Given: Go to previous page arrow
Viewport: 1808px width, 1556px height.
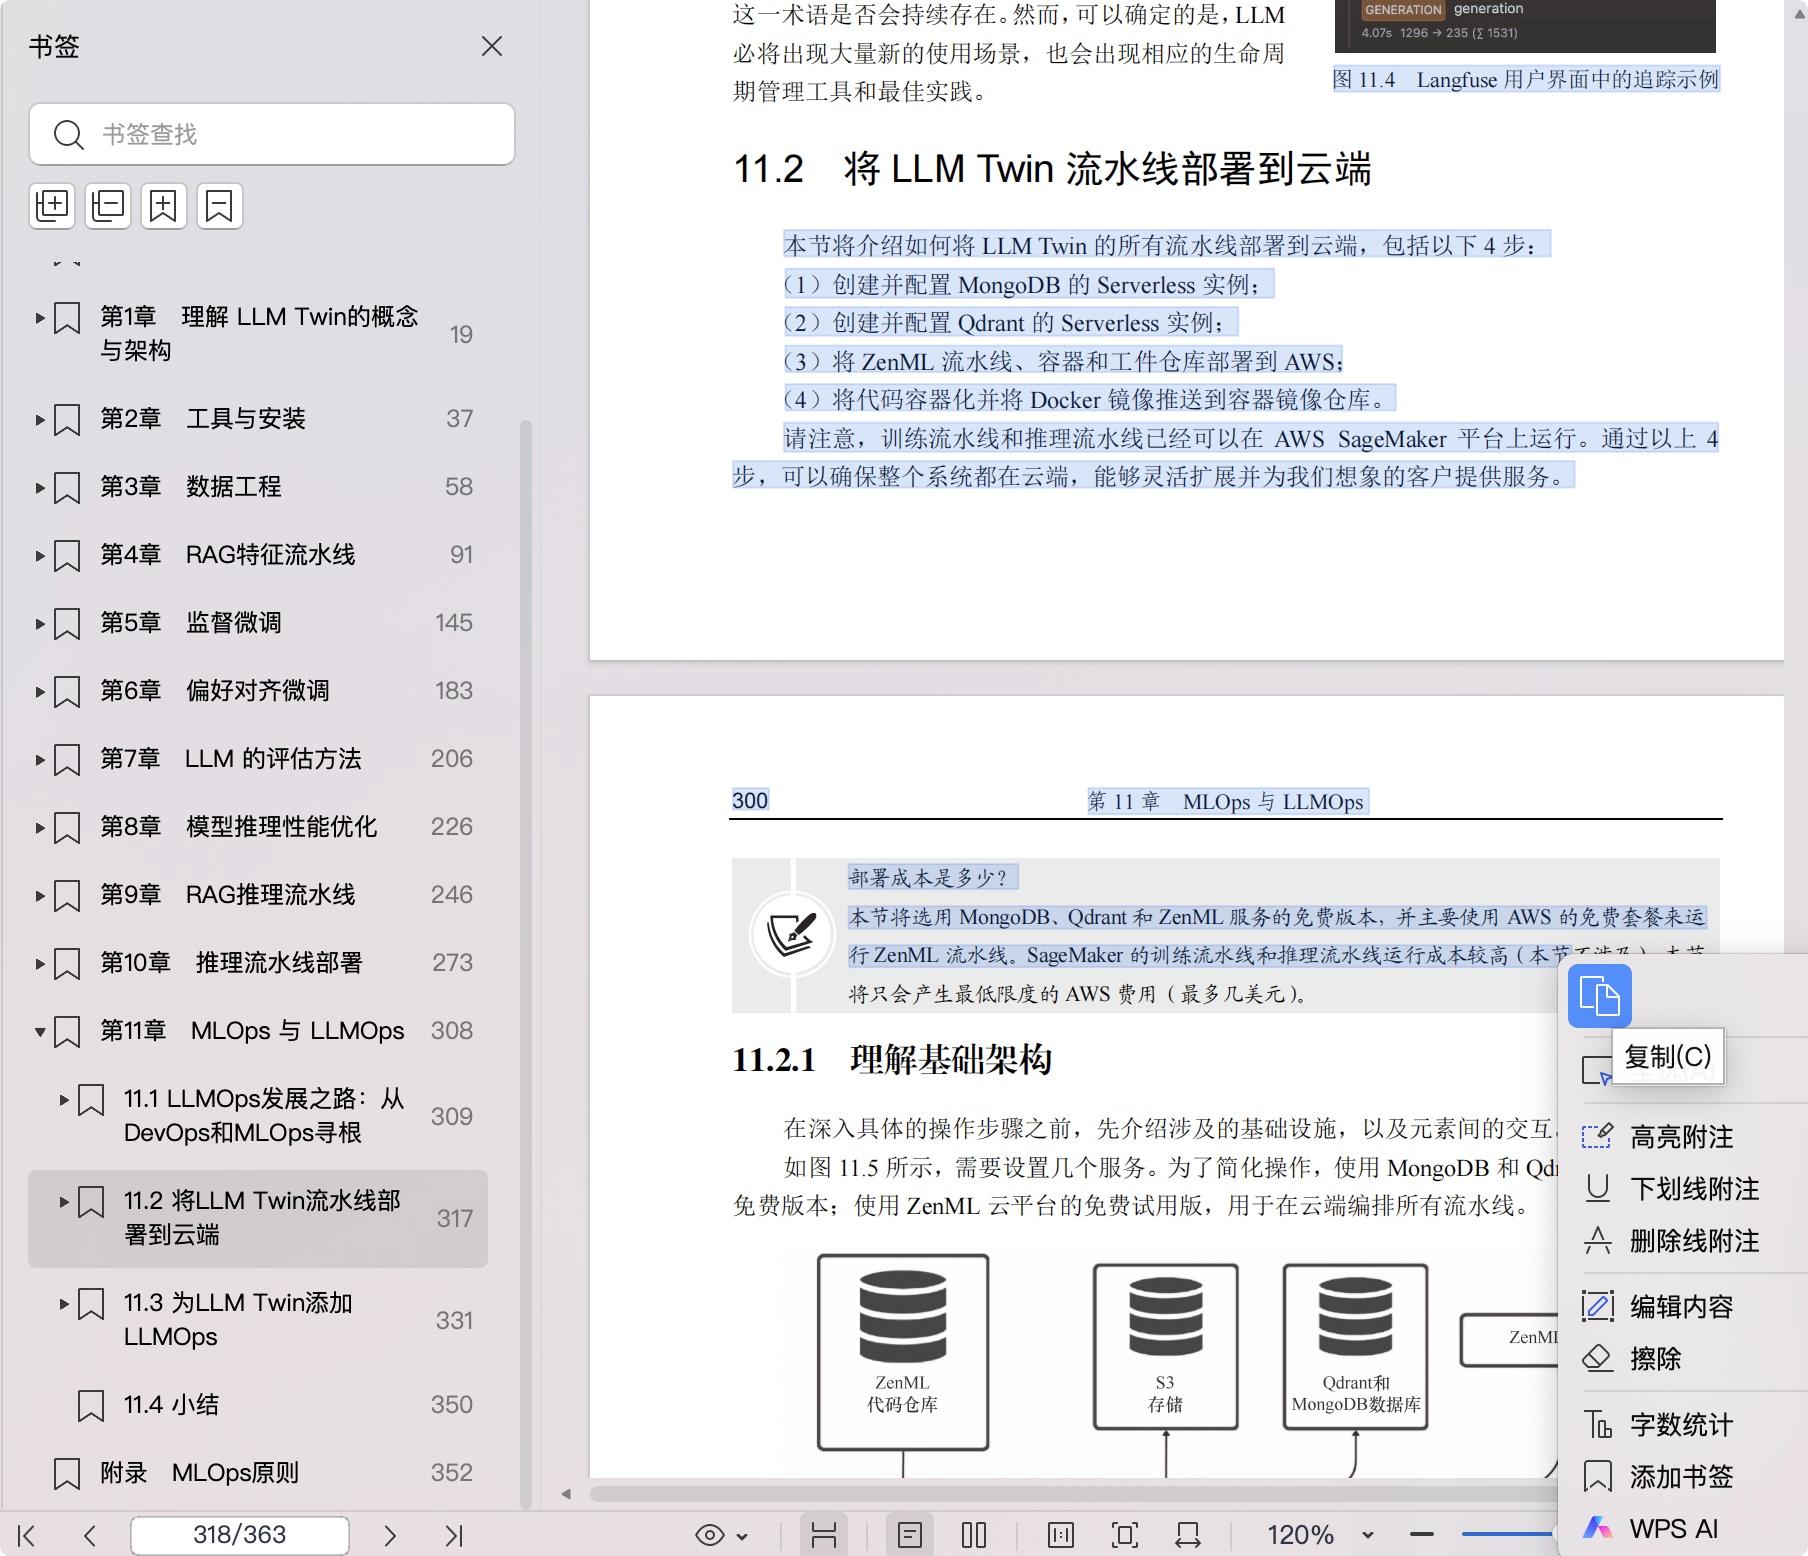Looking at the screenshot, I should 90,1535.
